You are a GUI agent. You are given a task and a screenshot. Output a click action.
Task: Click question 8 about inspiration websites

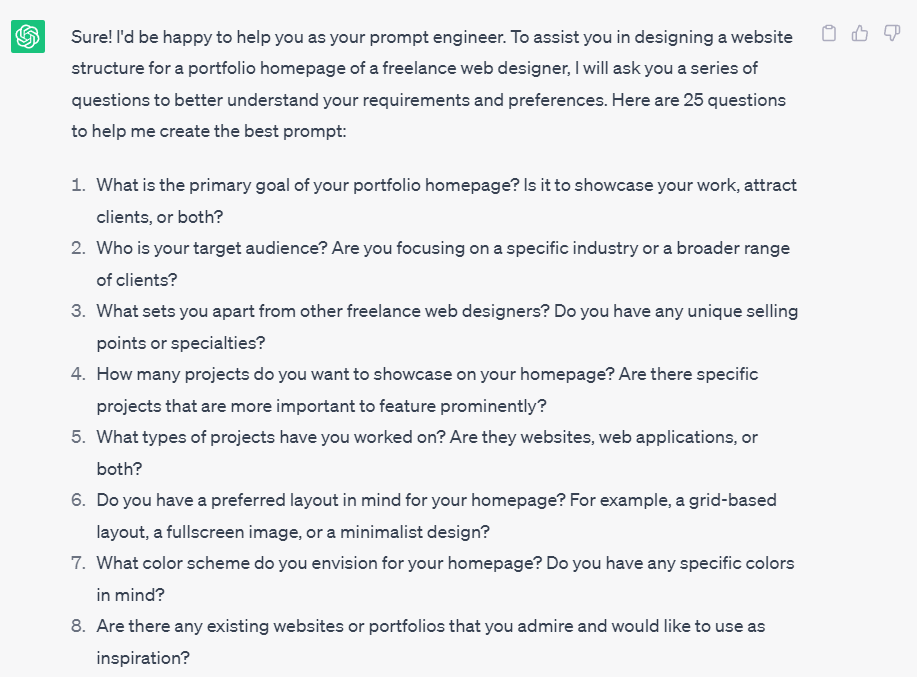(431, 627)
